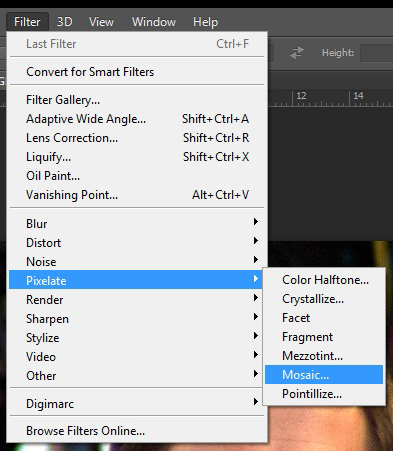This screenshot has width=393, height=451.
Task: Open the Stylize submenu
Action: click(137, 338)
